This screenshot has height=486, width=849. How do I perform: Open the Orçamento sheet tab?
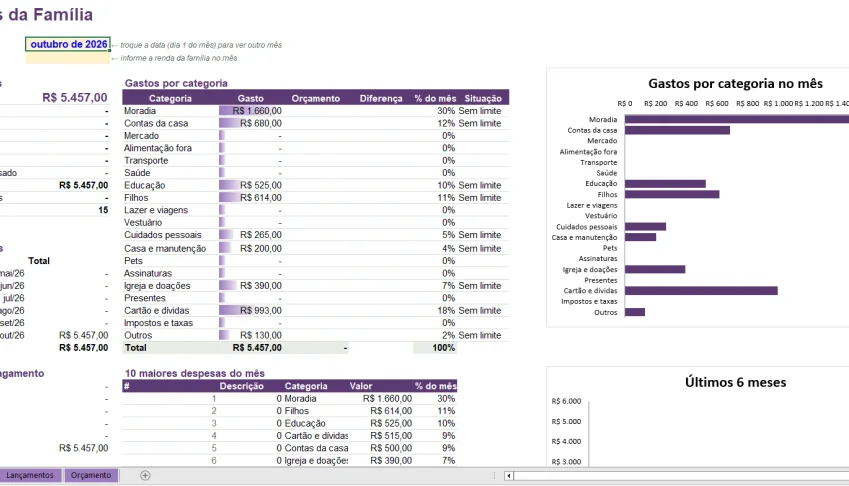click(x=91, y=475)
